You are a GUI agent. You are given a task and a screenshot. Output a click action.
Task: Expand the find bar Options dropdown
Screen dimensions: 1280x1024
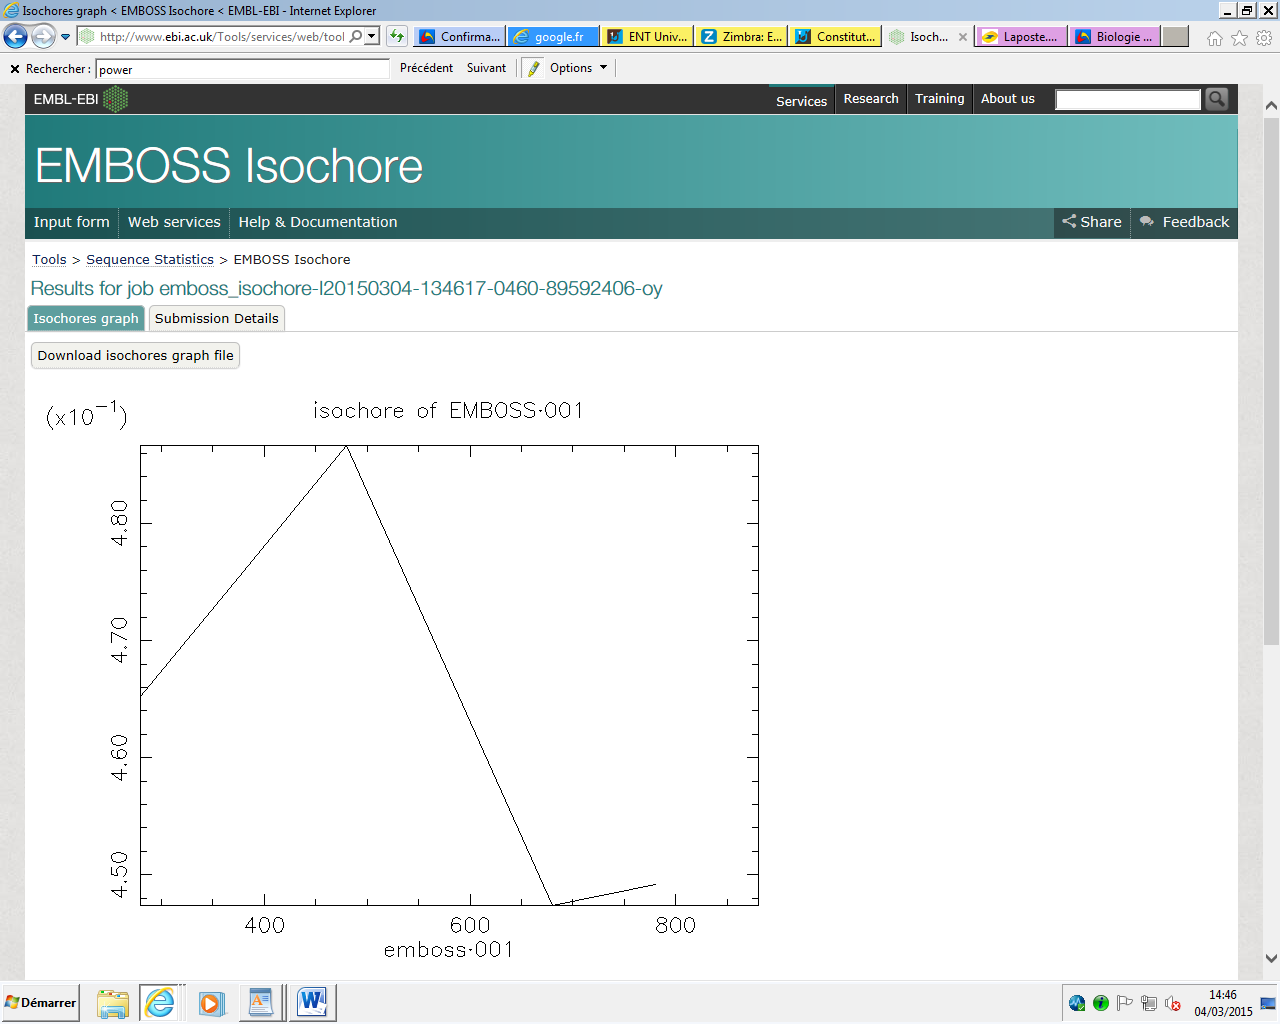578,68
